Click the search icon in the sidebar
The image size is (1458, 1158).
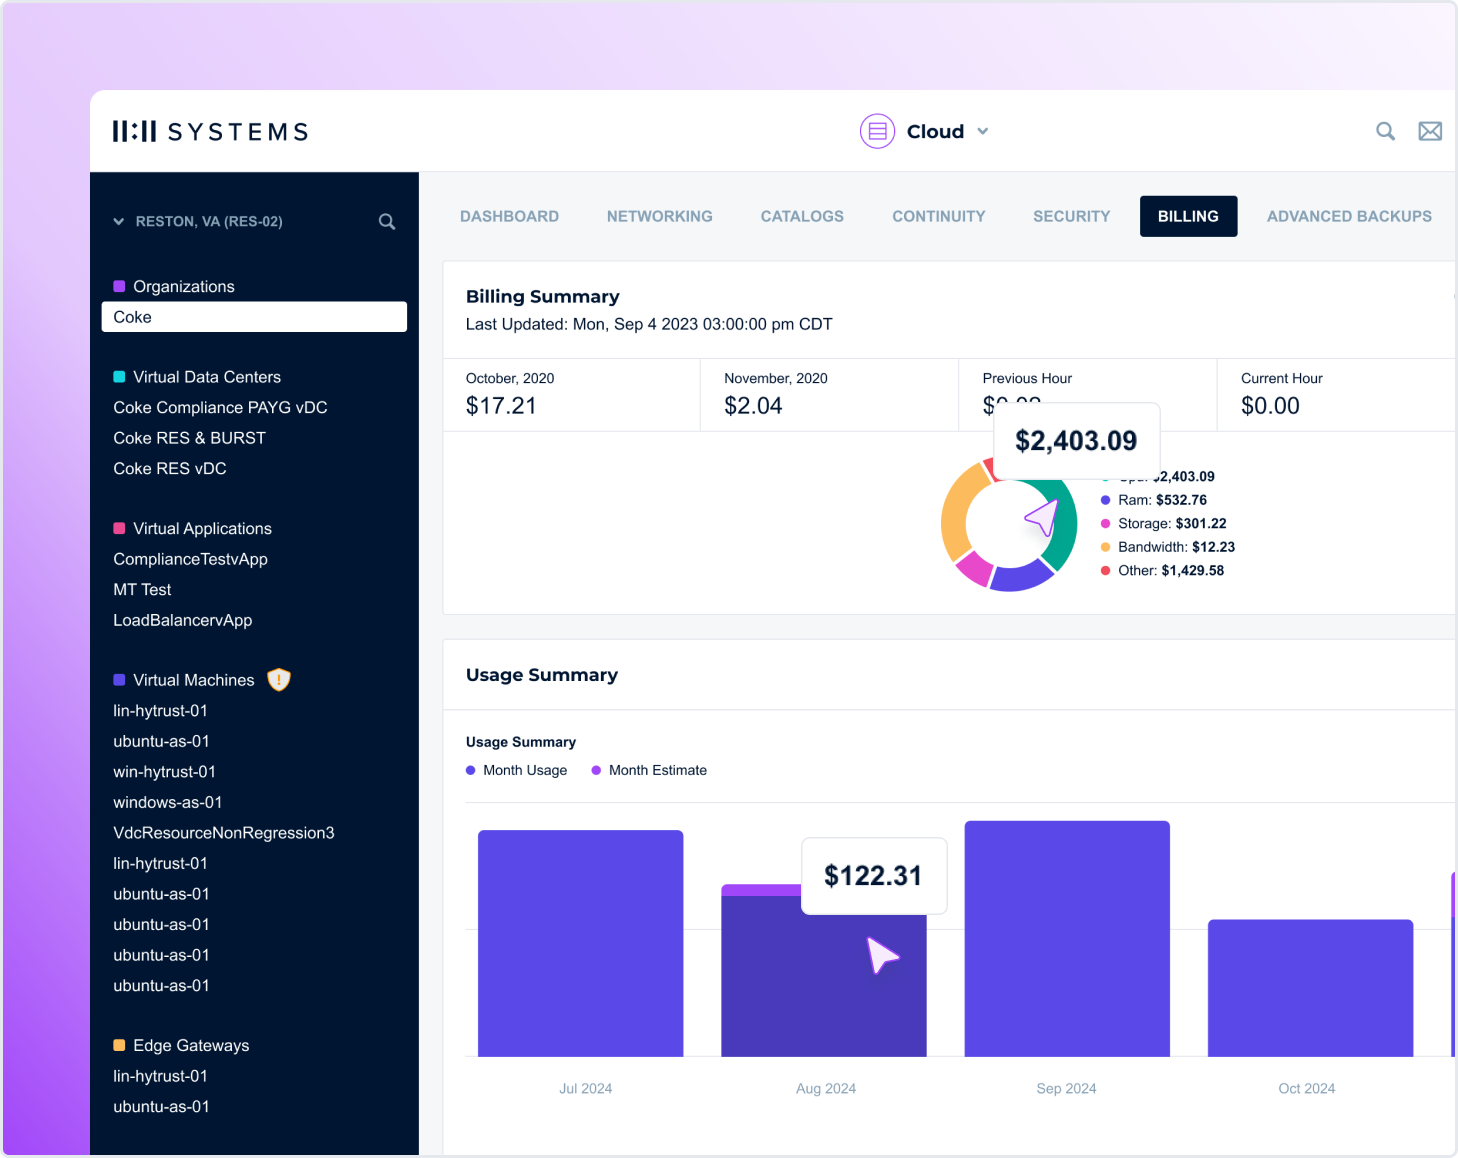[386, 221]
